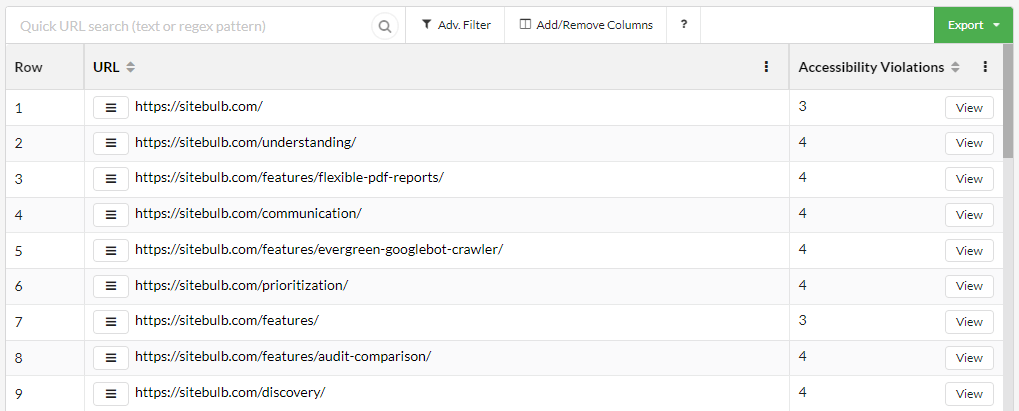This screenshot has width=1019, height=411.
Task: View violations for /features/ row
Action: [969, 322]
